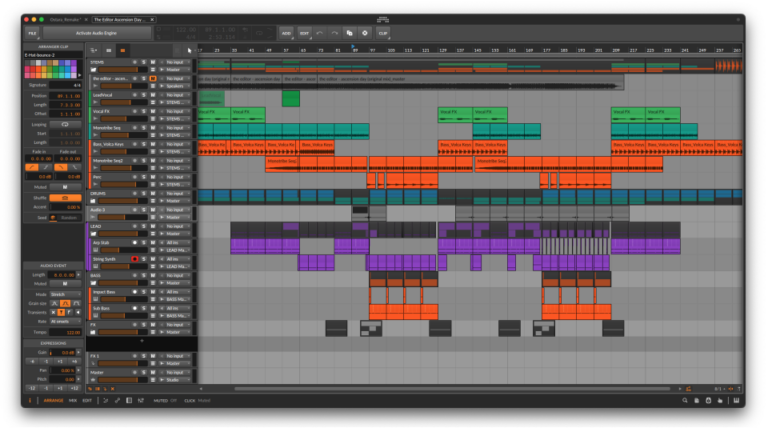Open the Studio output dropdown on Master track
The height and width of the screenshot is (432, 768).
click(x=176, y=380)
